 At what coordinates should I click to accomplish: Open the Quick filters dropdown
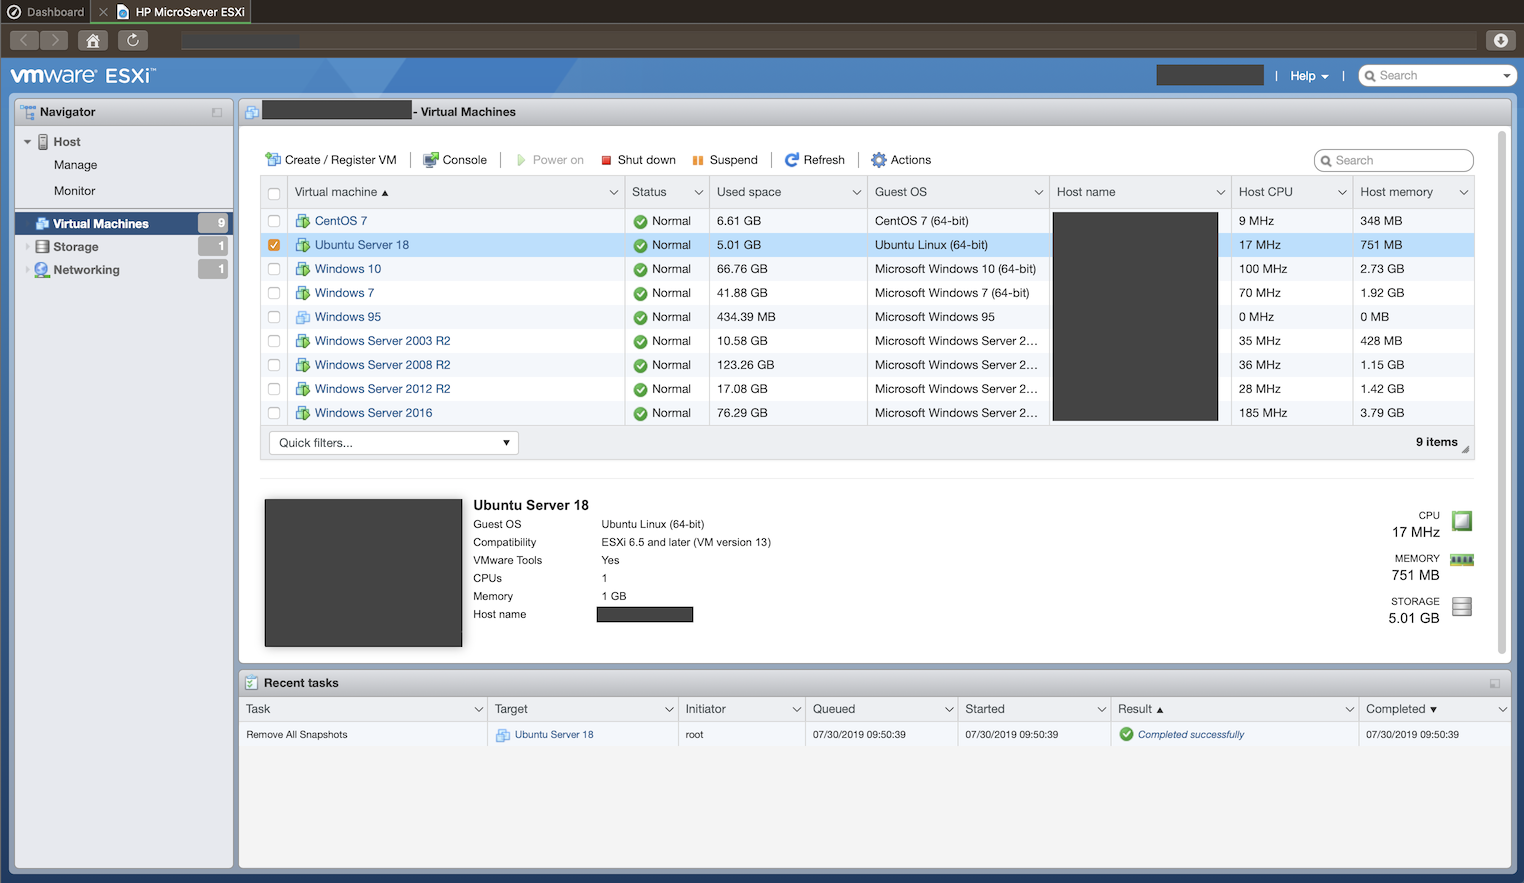394,443
